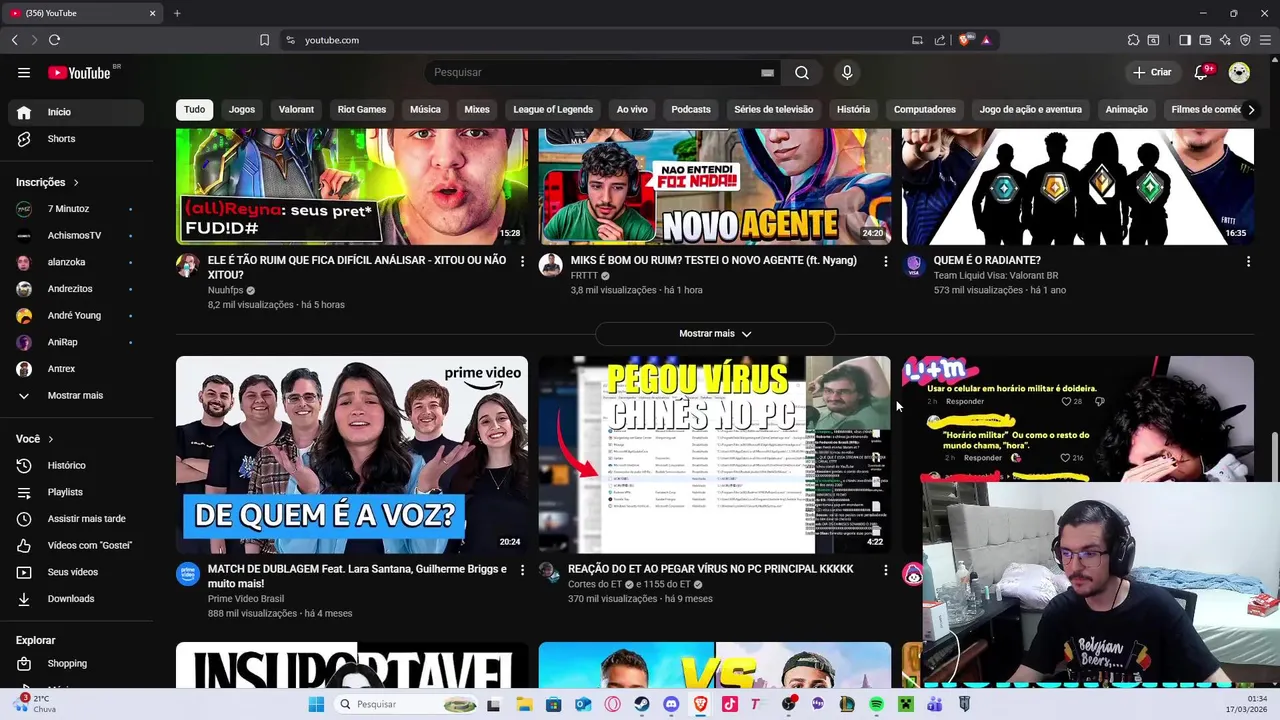
Task: Start voice search with the microphone icon
Action: [847, 72]
